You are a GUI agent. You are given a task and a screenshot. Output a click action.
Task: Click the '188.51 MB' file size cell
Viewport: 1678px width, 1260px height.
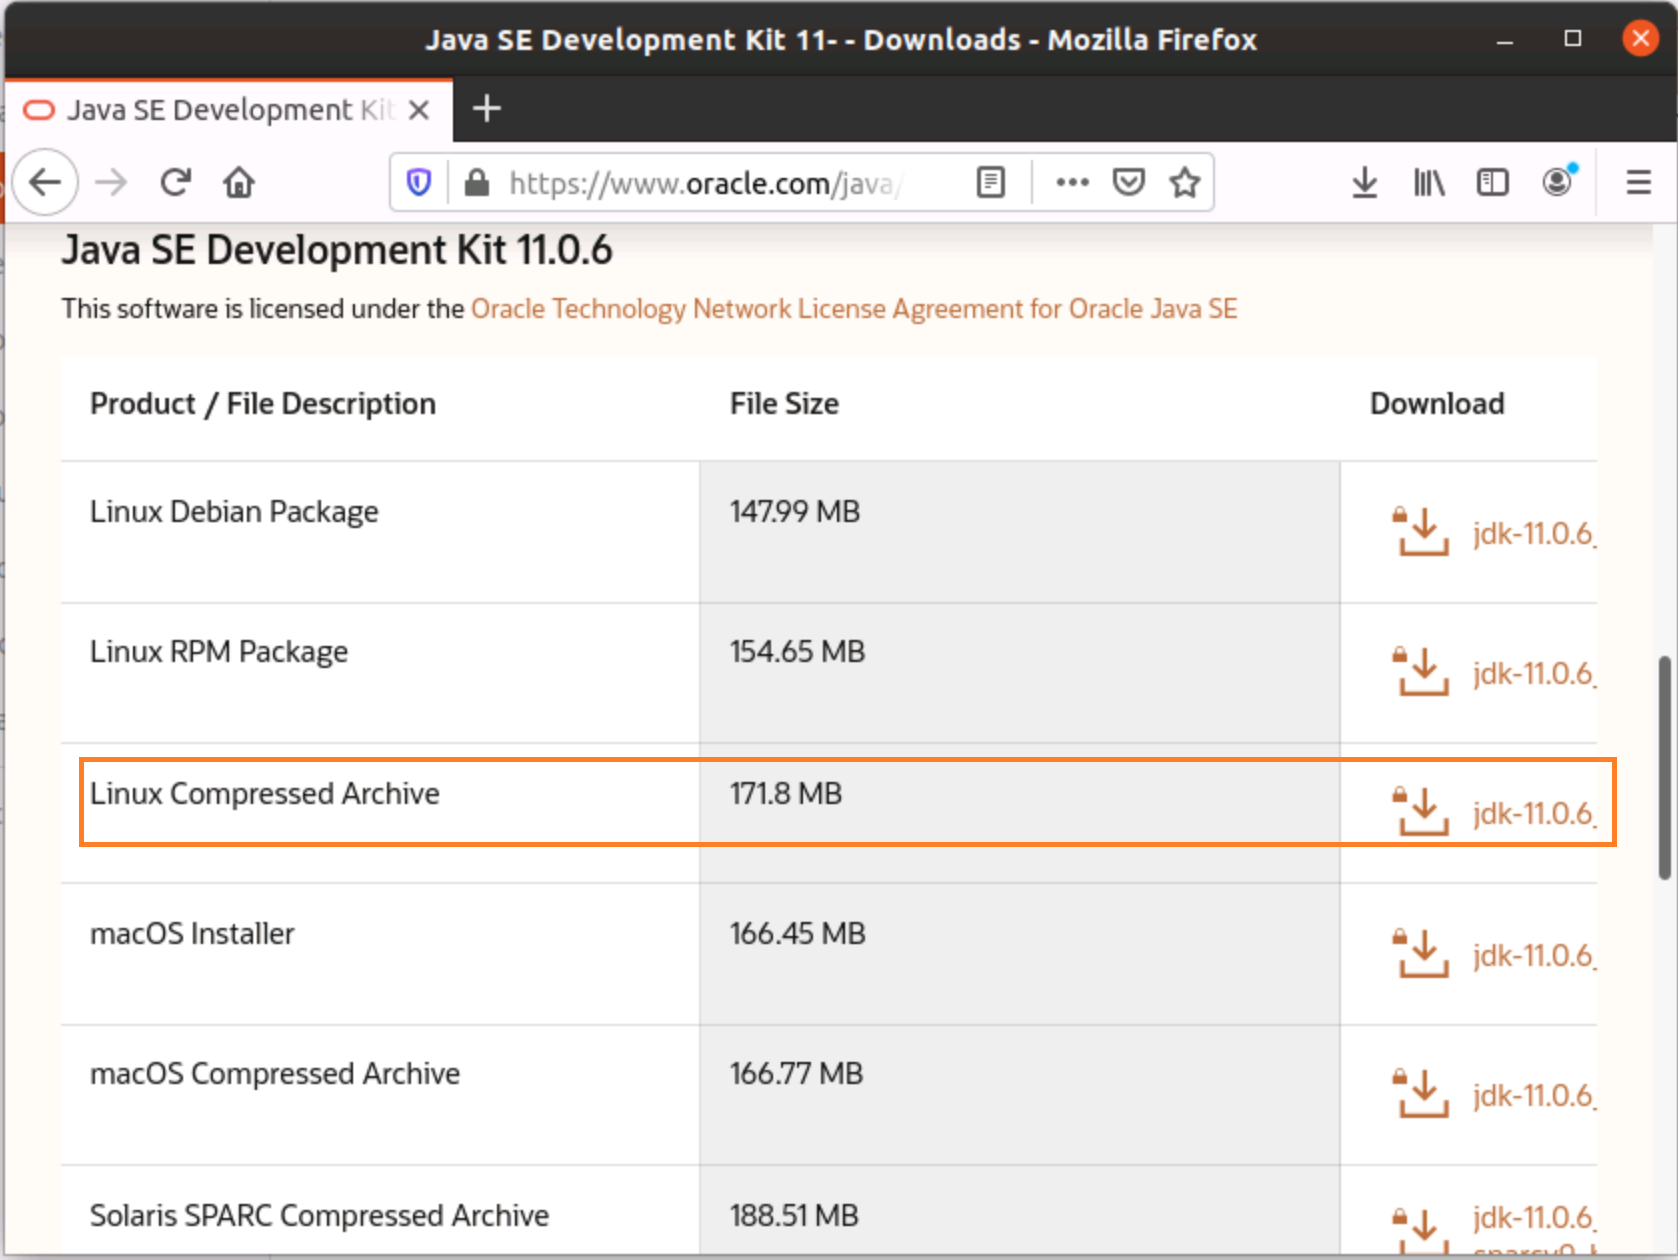point(1020,1210)
